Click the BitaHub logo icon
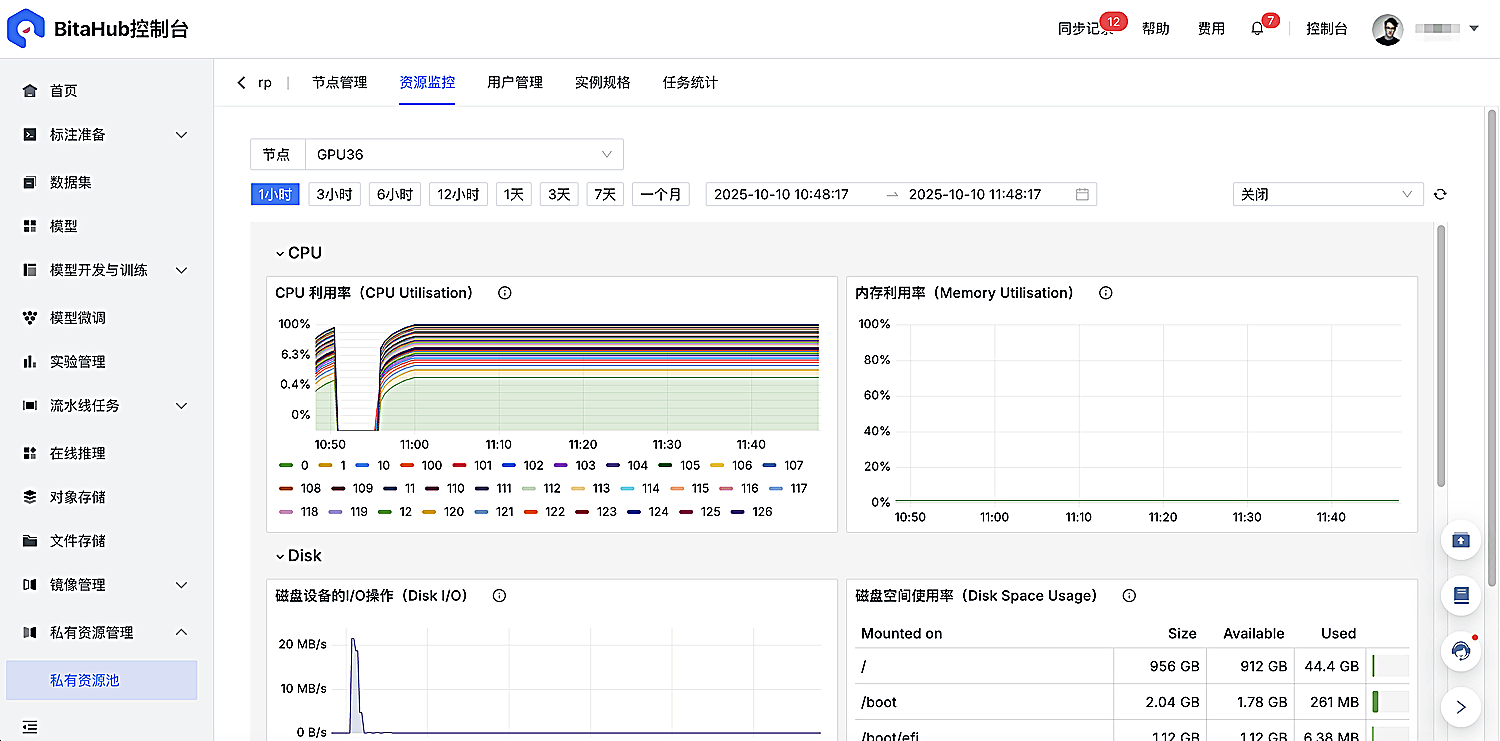Viewport: 1500px width, 741px height. 26,28
